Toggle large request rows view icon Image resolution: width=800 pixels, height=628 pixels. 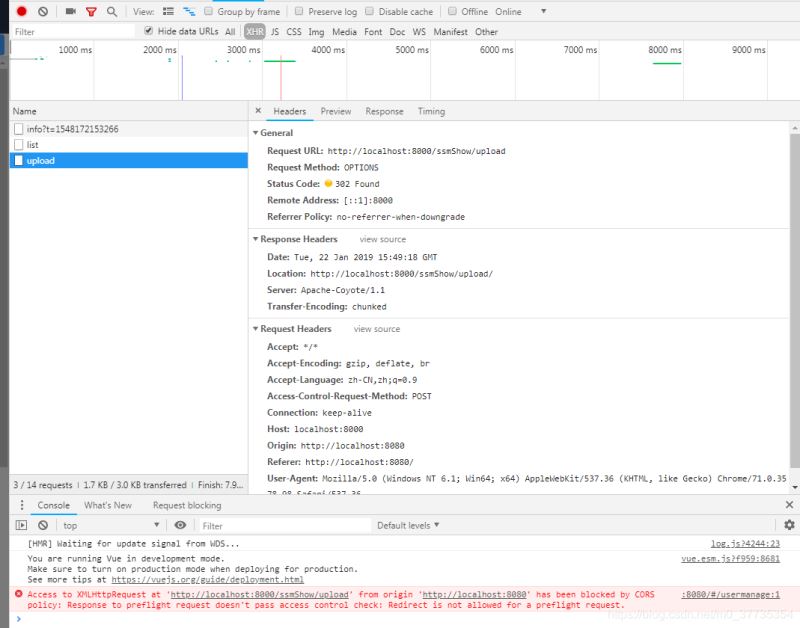pyautogui.click(x=167, y=10)
